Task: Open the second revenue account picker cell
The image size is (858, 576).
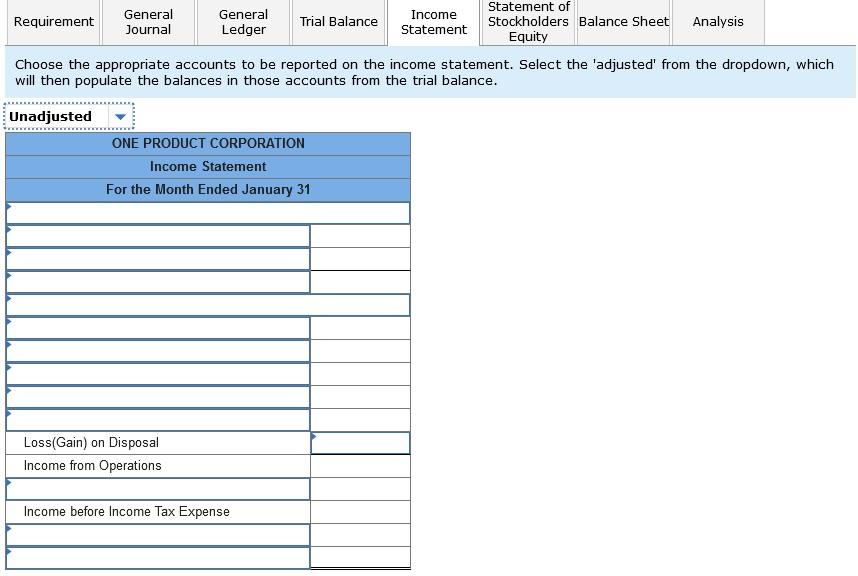Action: (x=157, y=235)
